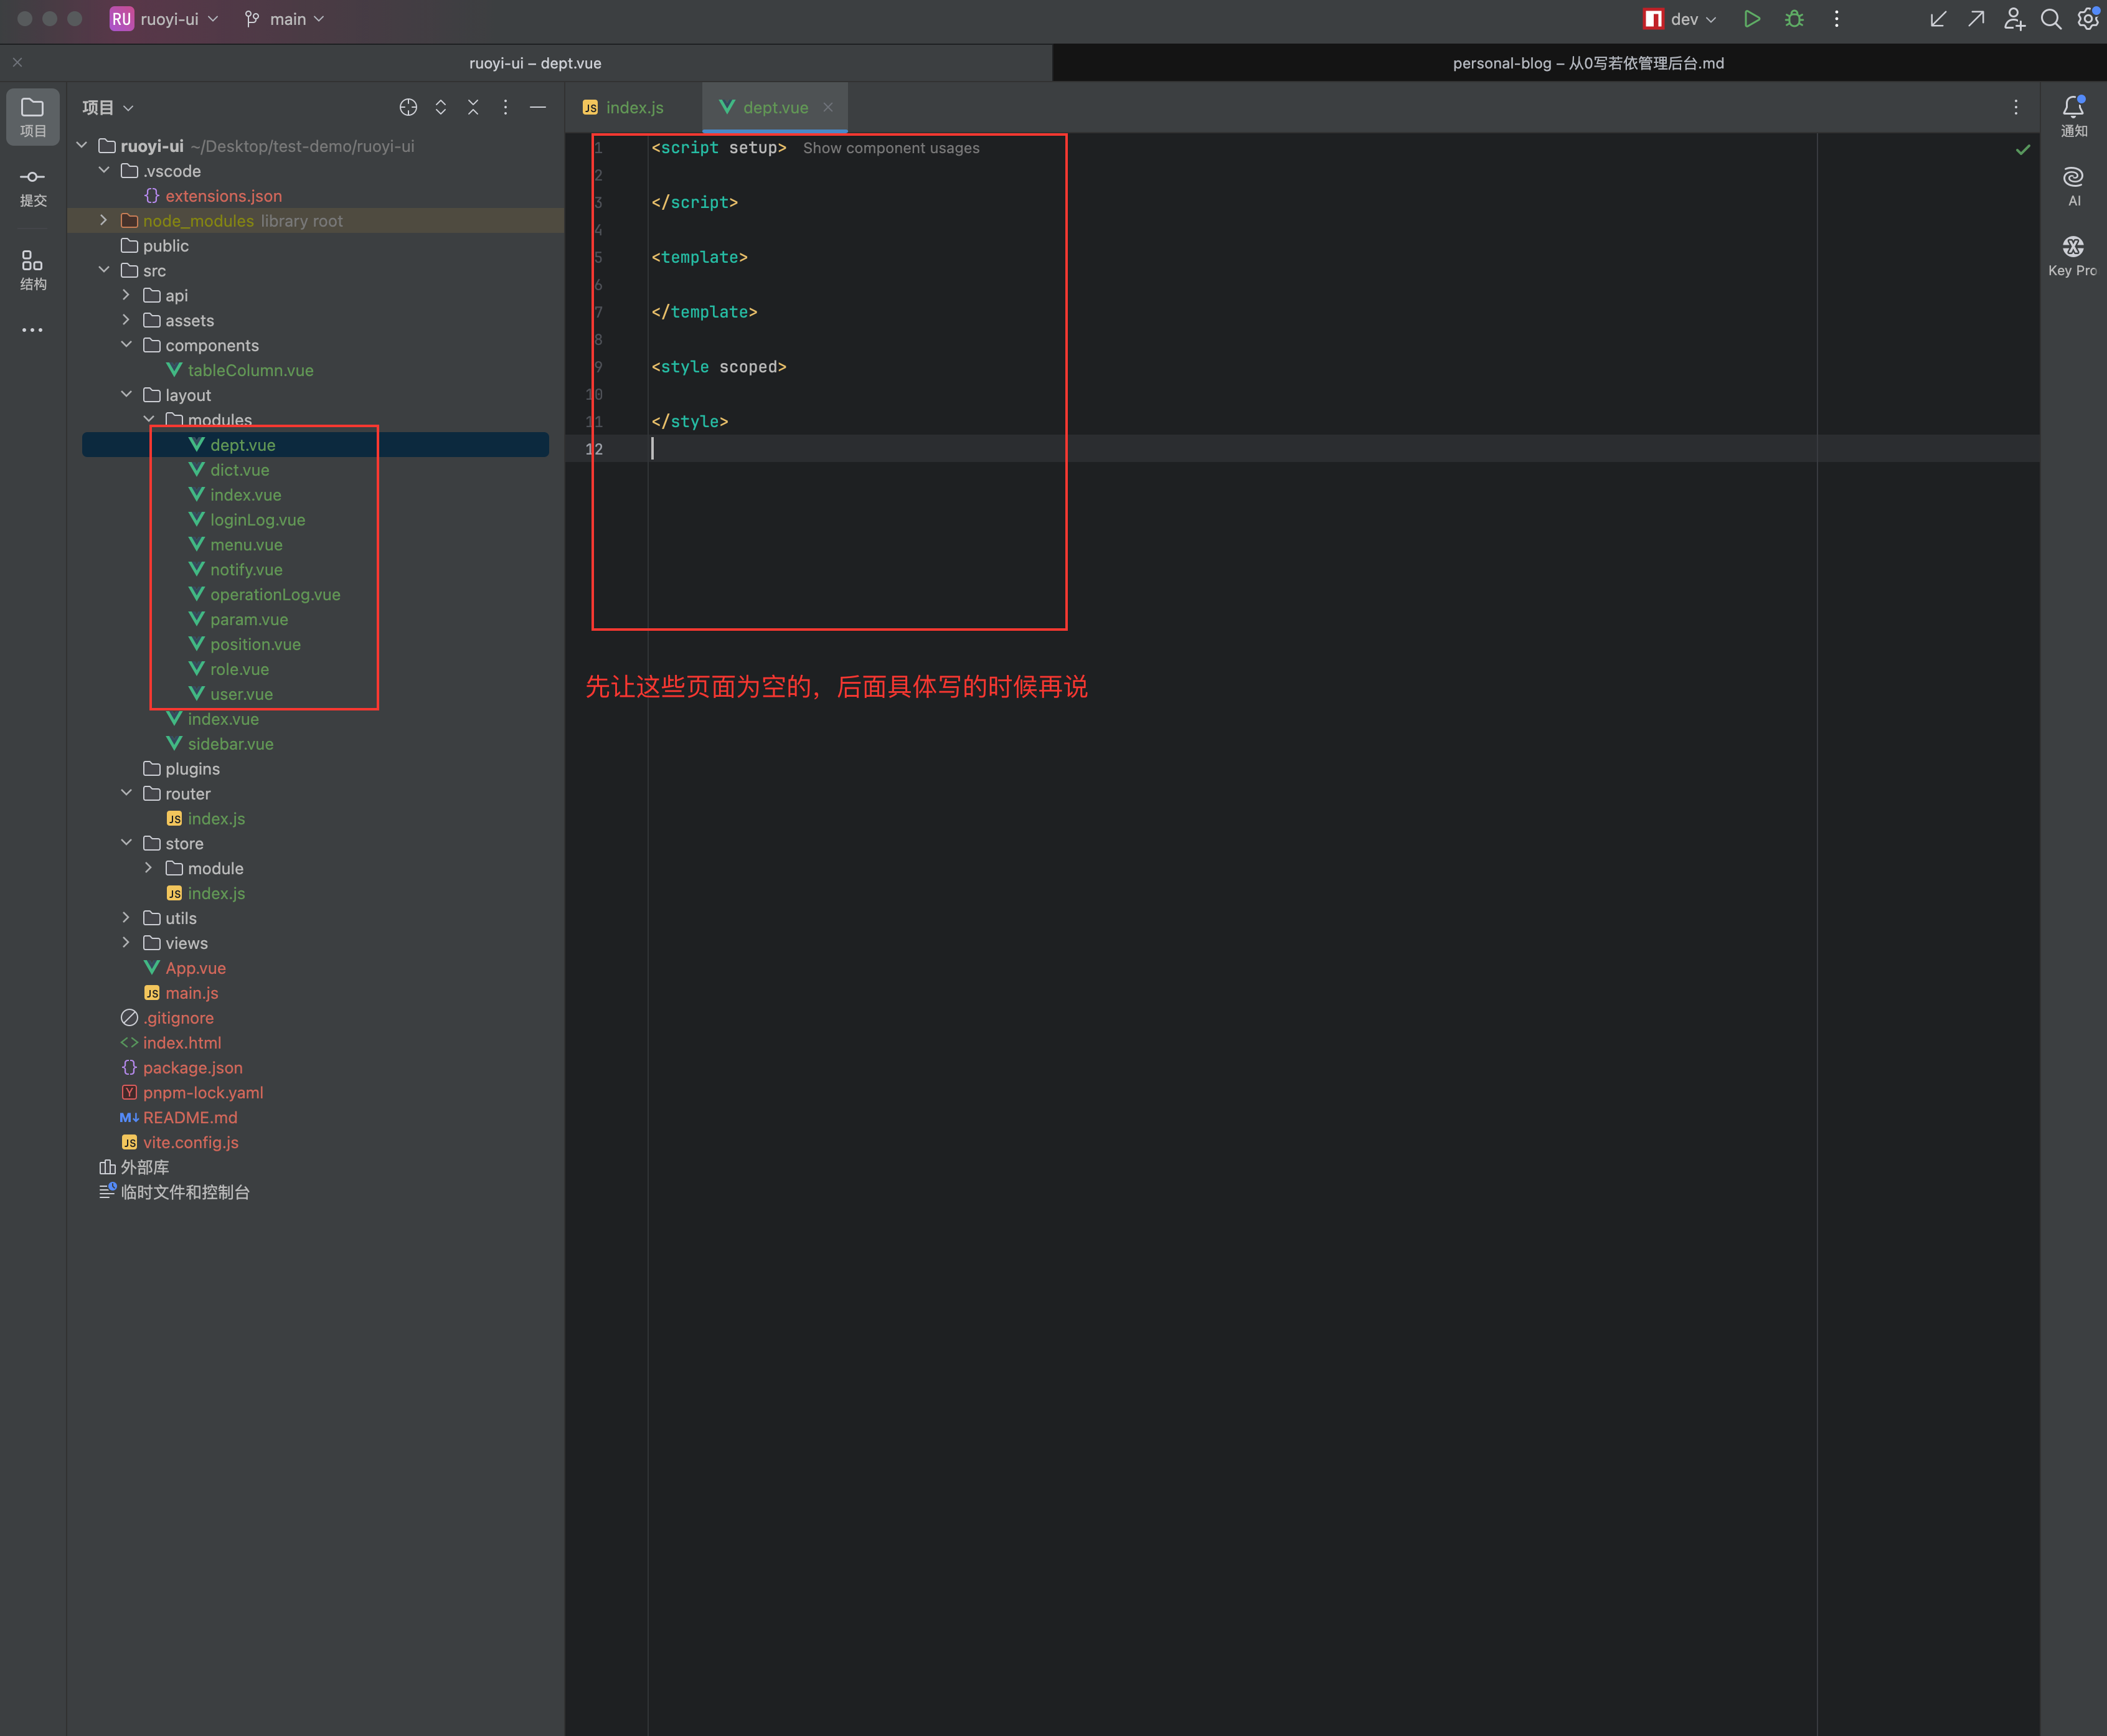Run the dev configuration
The image size is (2107, 1736).
[1752, 19]
